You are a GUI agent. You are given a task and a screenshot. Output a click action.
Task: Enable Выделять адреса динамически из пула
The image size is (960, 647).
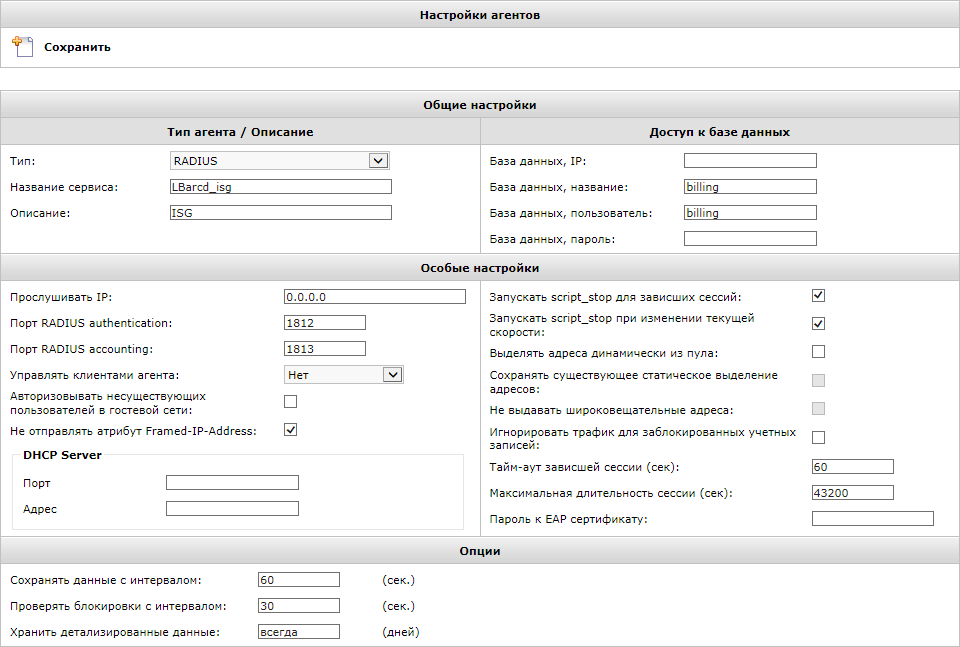[x=819, y=351]
